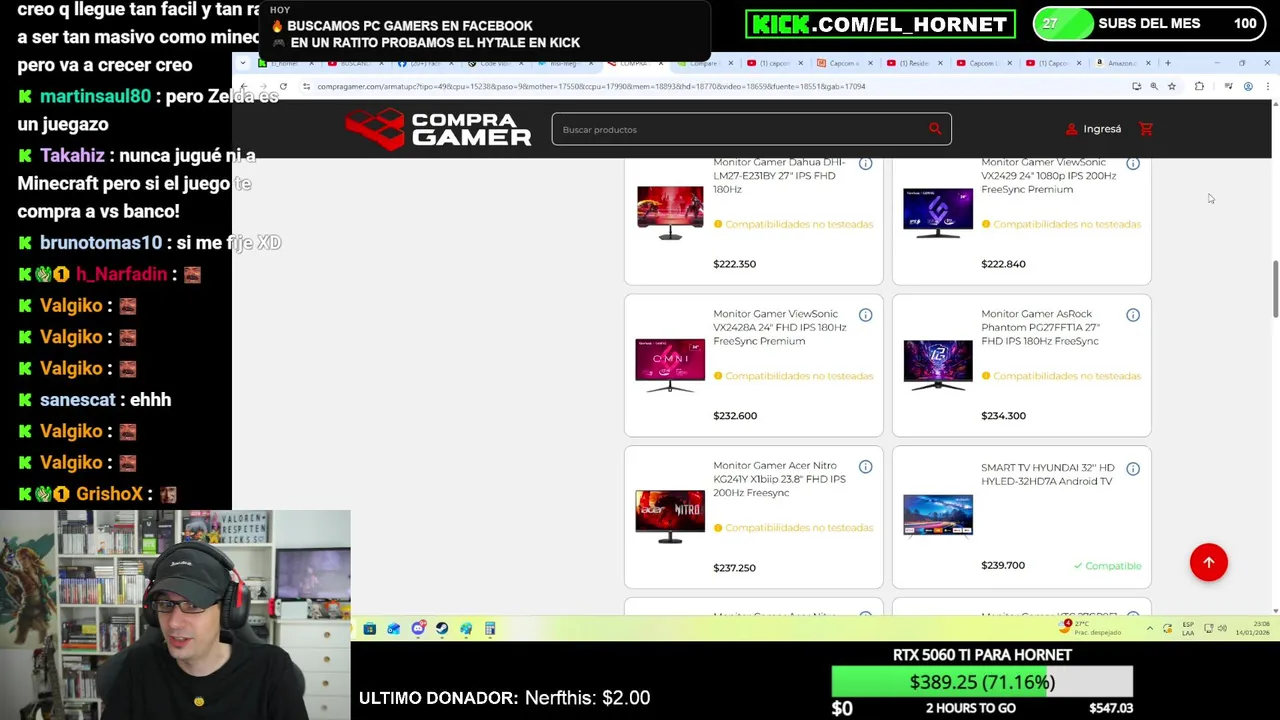
Task: Click the Compra Gamer logo
Action: [438, 129]
